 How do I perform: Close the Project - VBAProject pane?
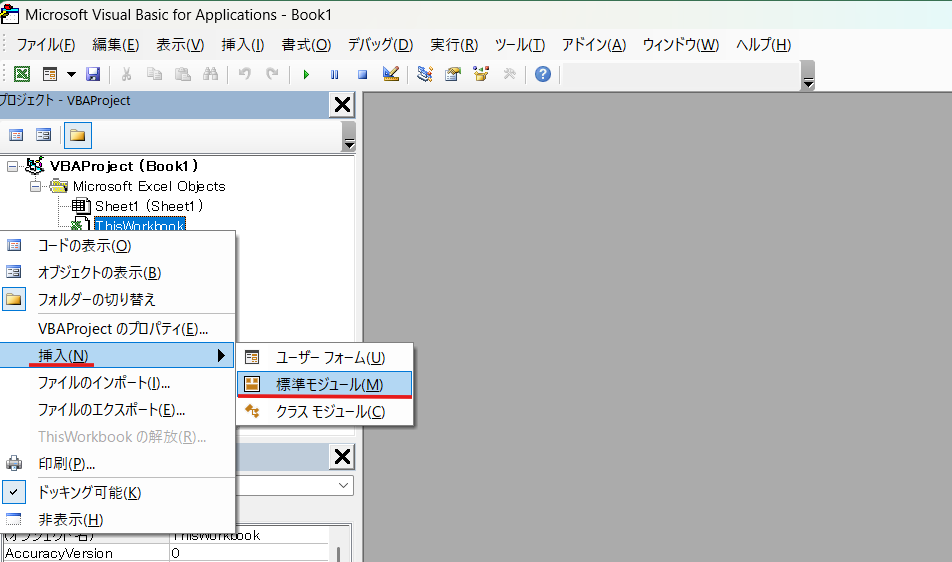(x=342, y=104)
